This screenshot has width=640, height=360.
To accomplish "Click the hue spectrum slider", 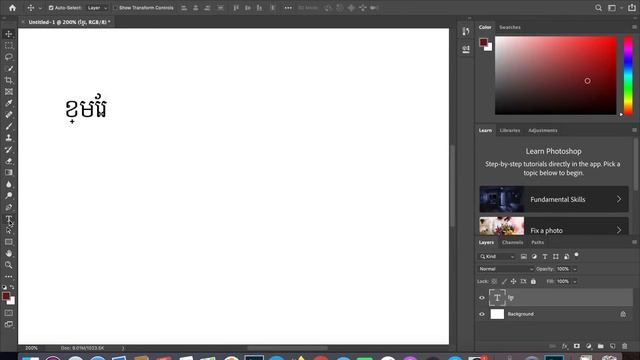I will coord(628,76).
